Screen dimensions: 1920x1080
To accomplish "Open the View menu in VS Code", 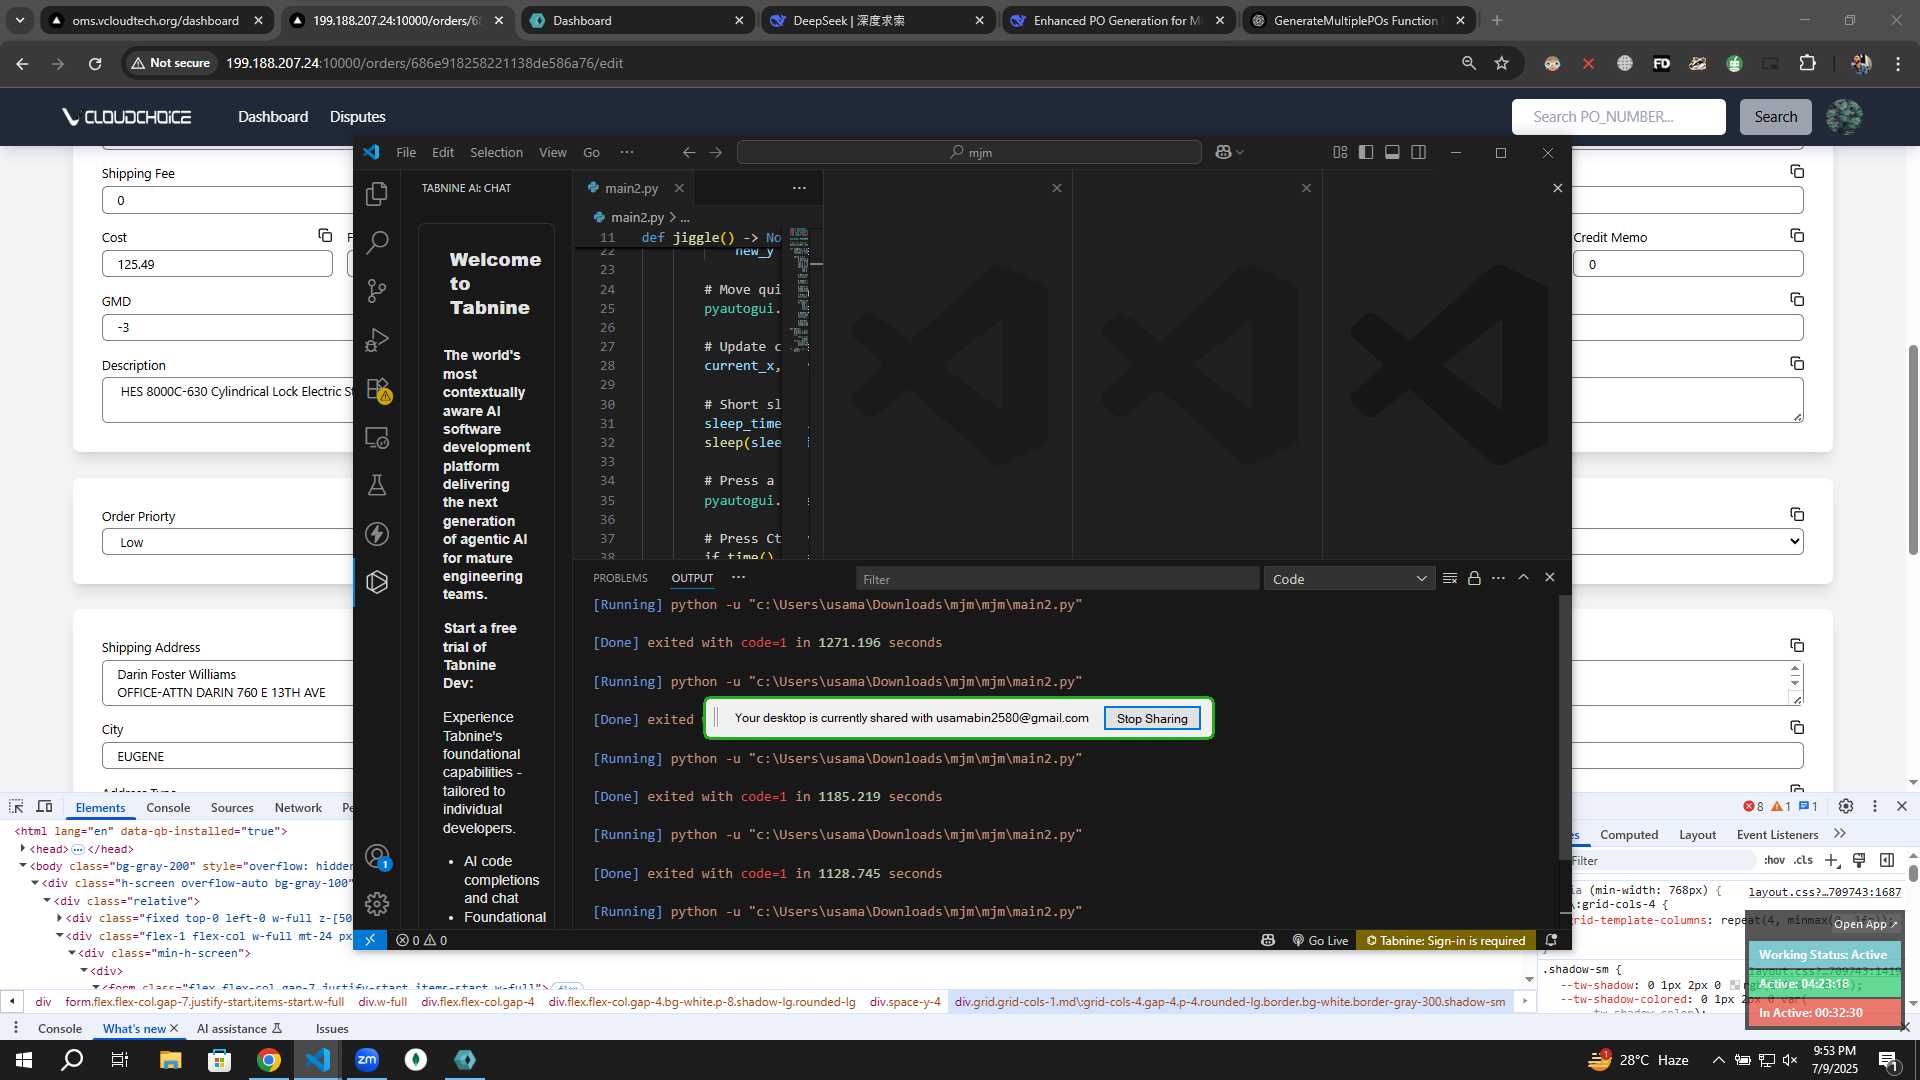I will [552, 152].
